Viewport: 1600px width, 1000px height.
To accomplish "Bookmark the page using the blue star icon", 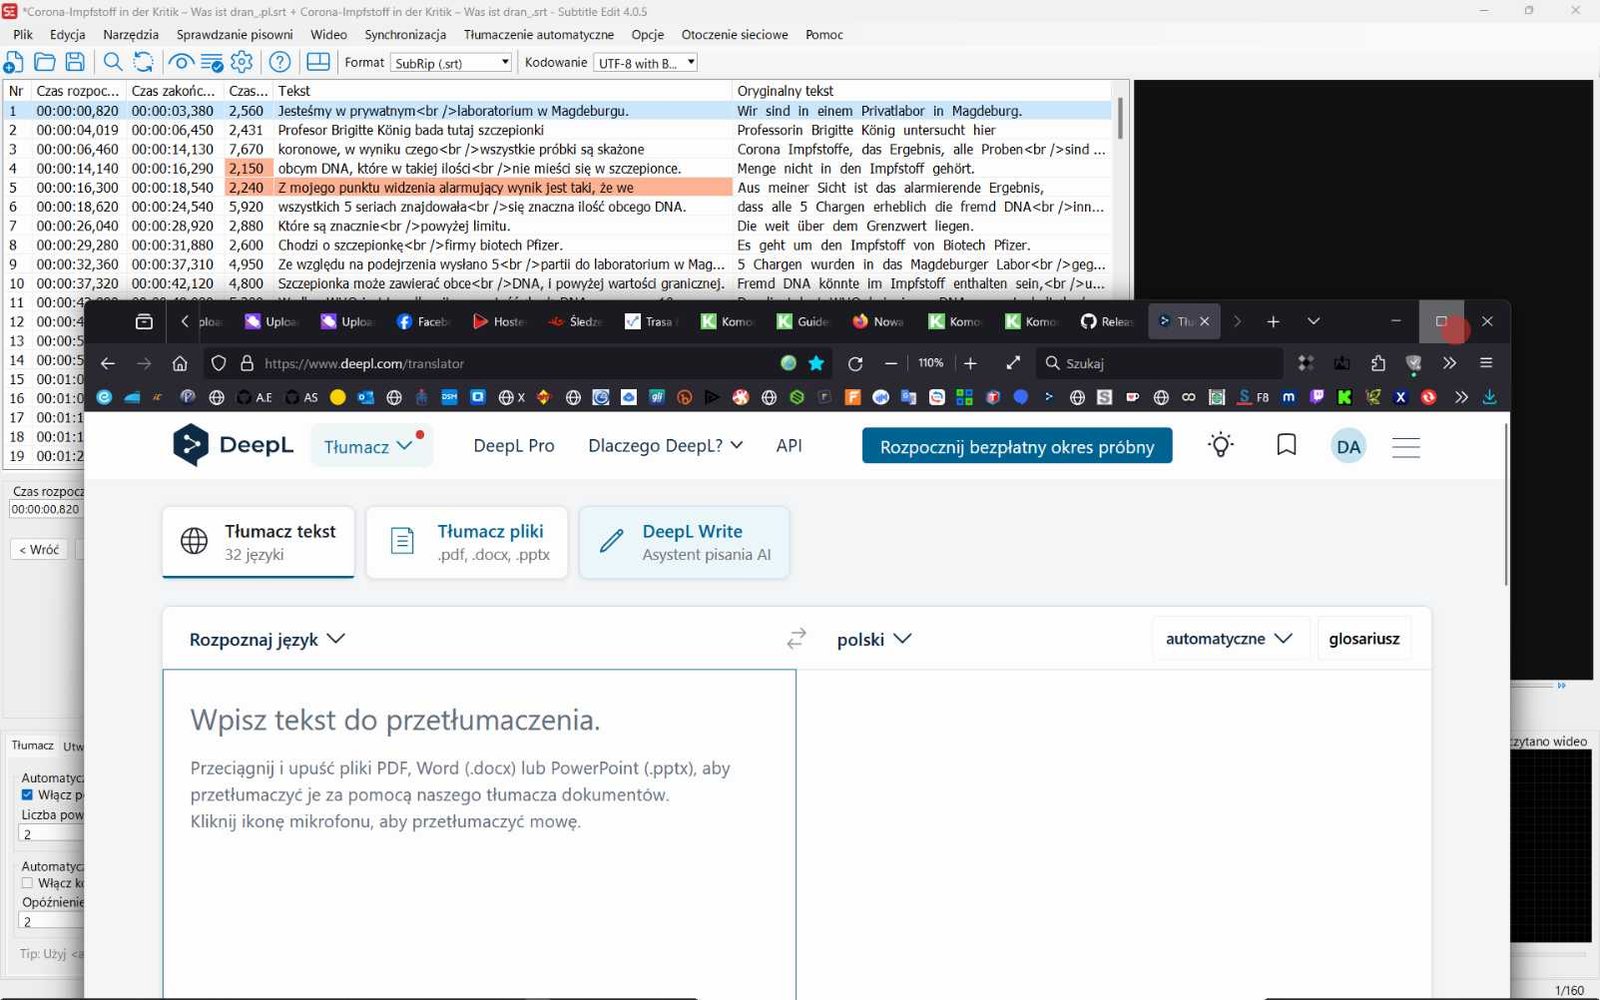I will [817, 363].
